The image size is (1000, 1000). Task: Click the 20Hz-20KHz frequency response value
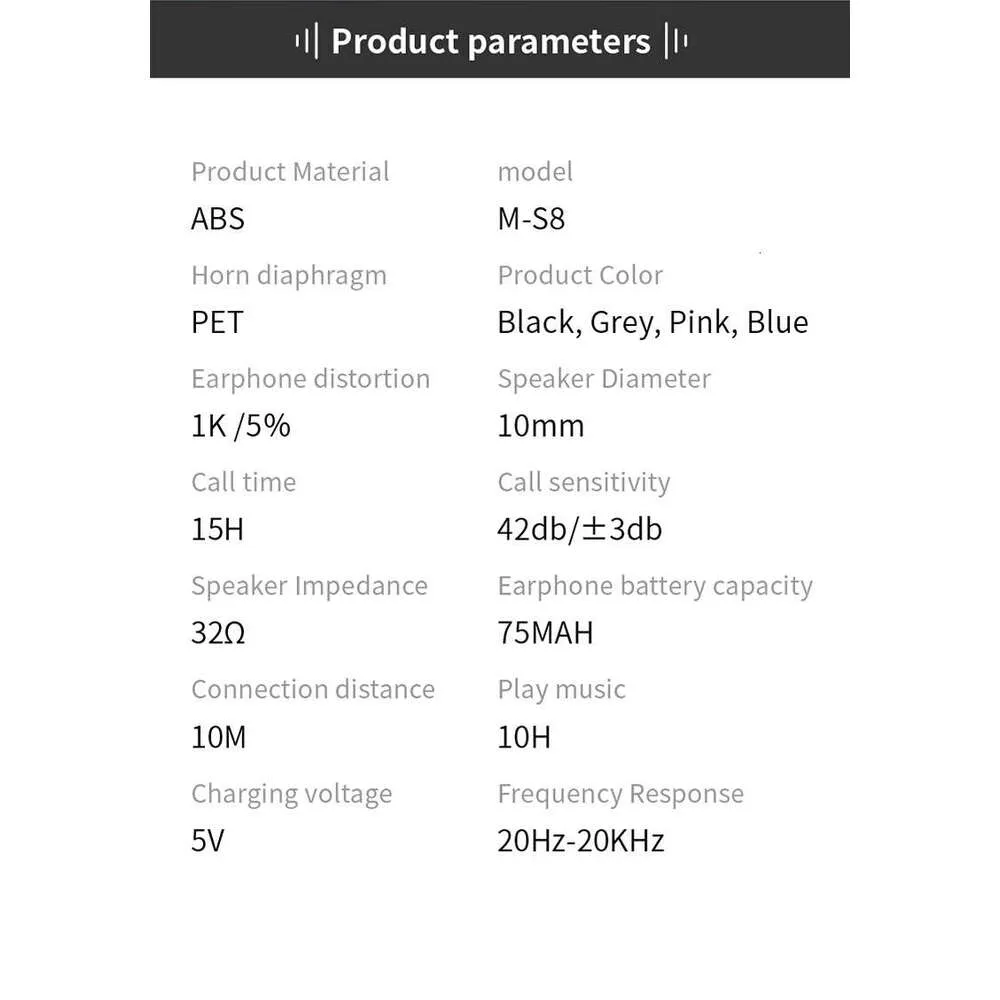(x=581, y=841)
